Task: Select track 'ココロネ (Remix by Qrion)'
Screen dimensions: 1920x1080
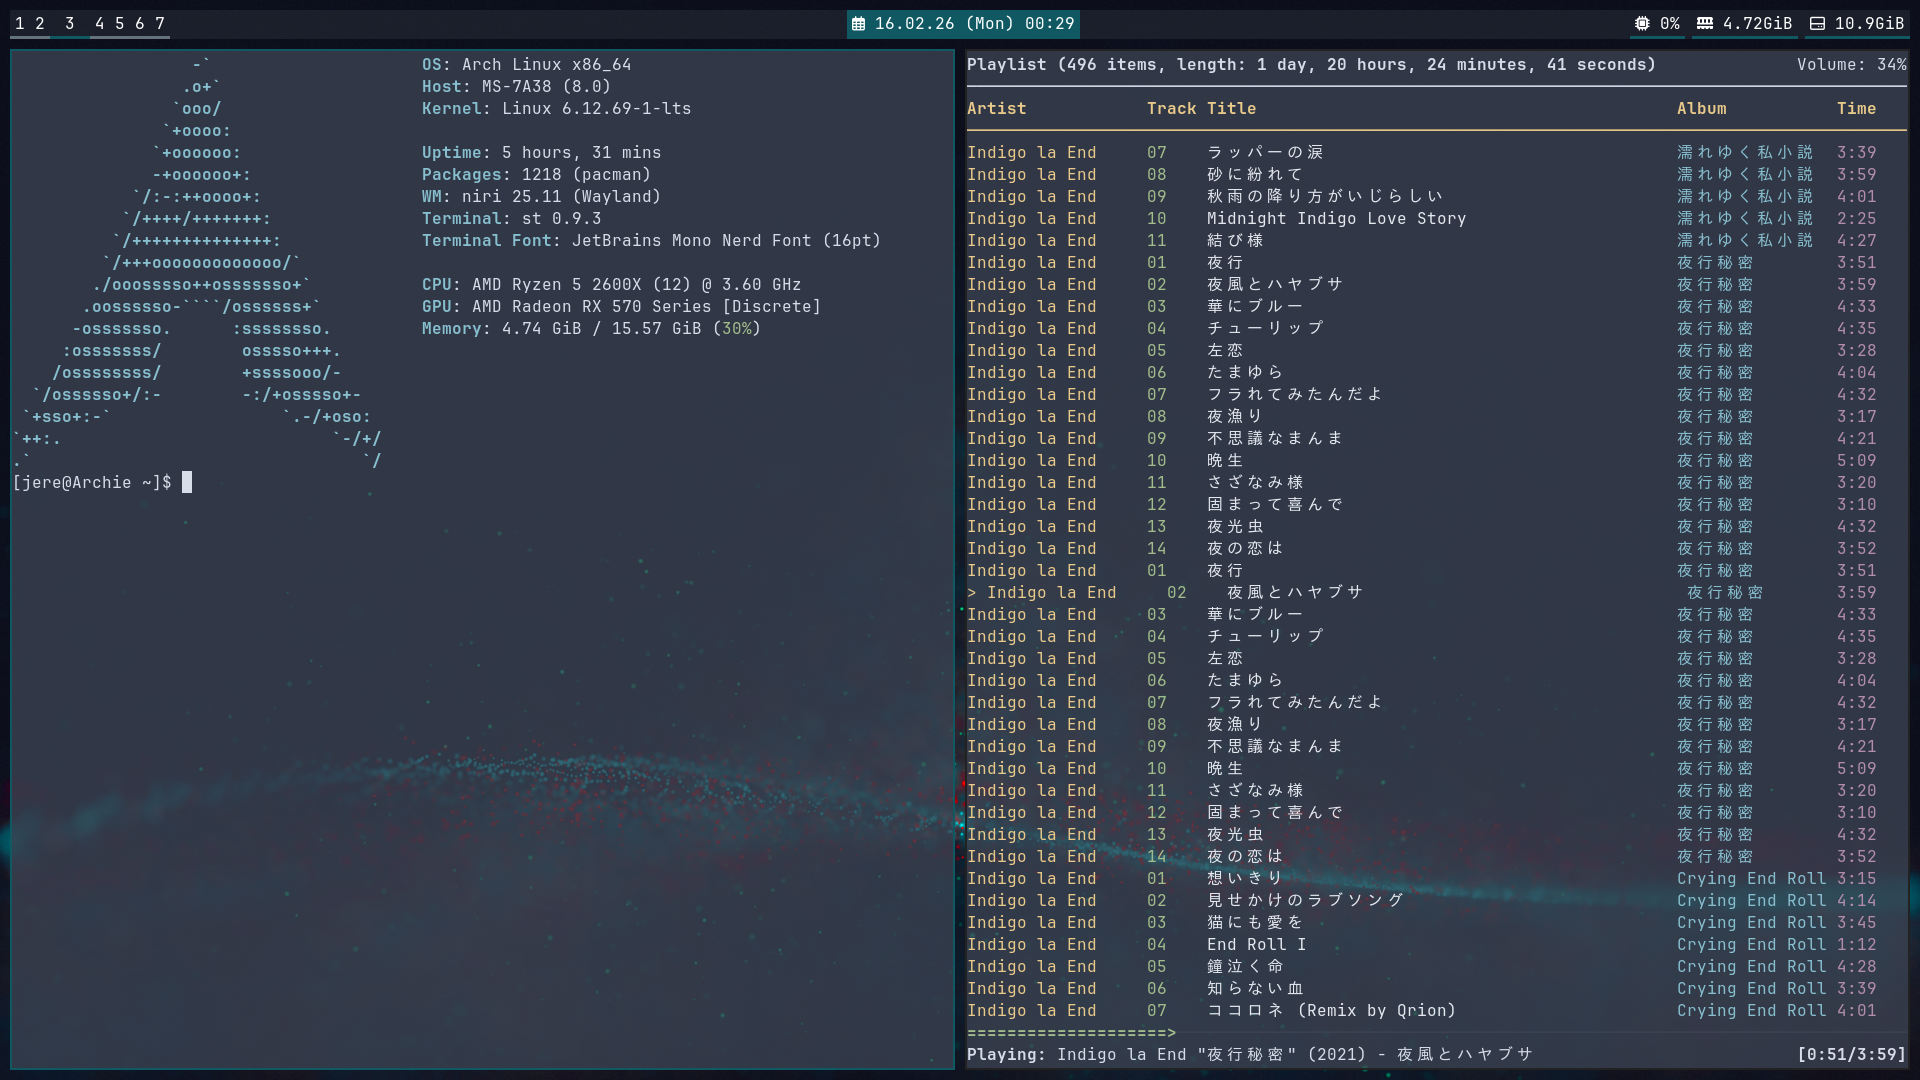Action: (1331, 1011)
